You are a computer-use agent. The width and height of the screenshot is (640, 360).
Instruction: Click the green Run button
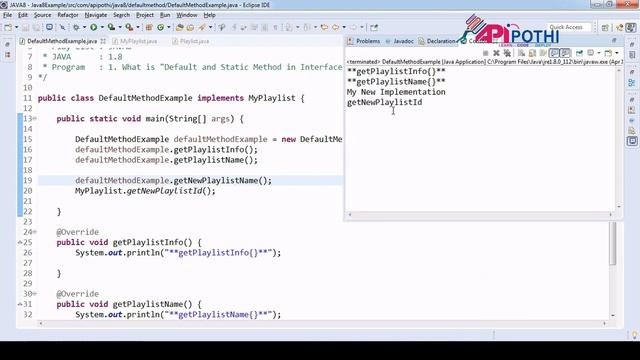point(93,27)
